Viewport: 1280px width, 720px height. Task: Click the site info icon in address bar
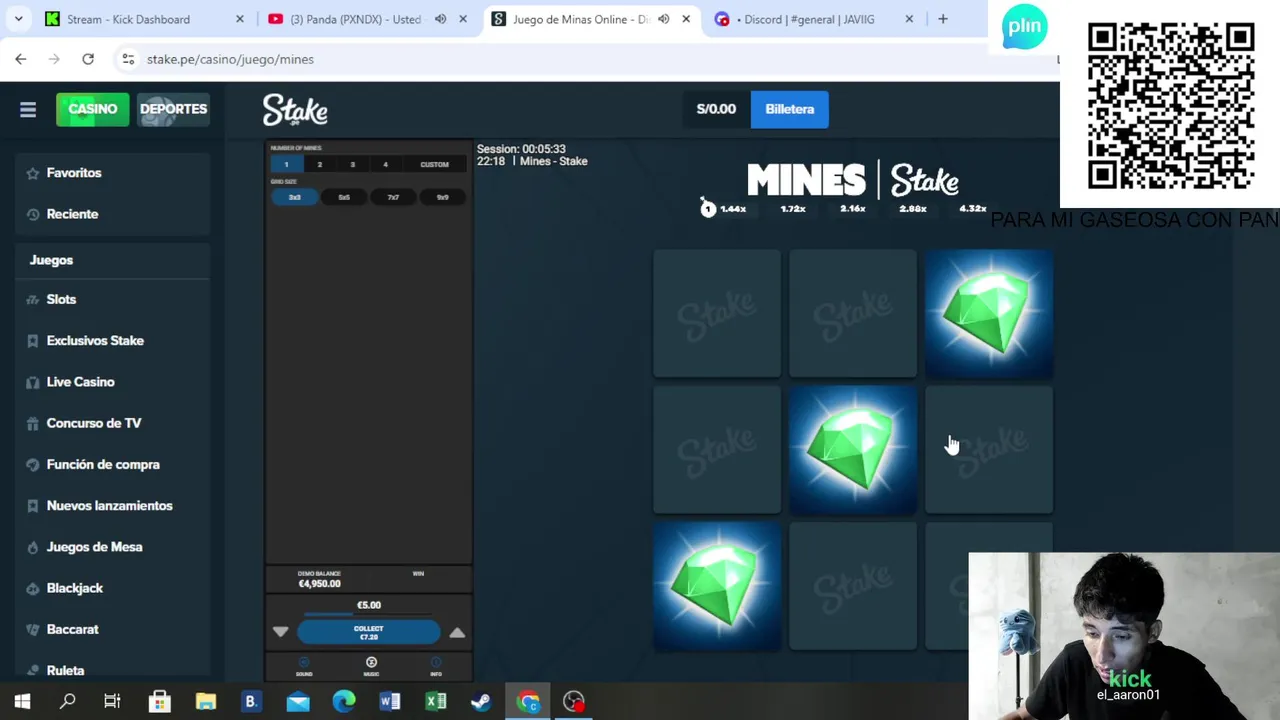128,59
